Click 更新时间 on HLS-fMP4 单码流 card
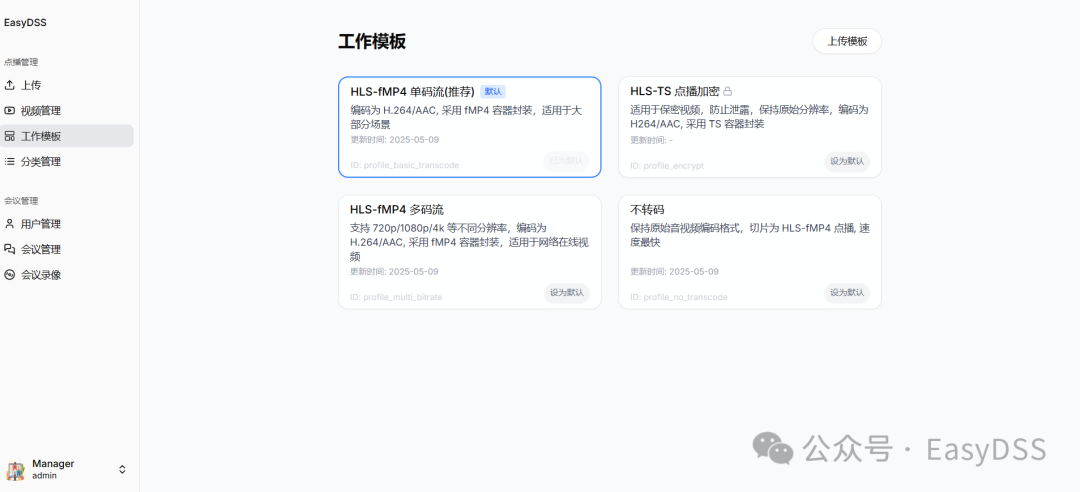1080x492 pixels. coord(394,139)
